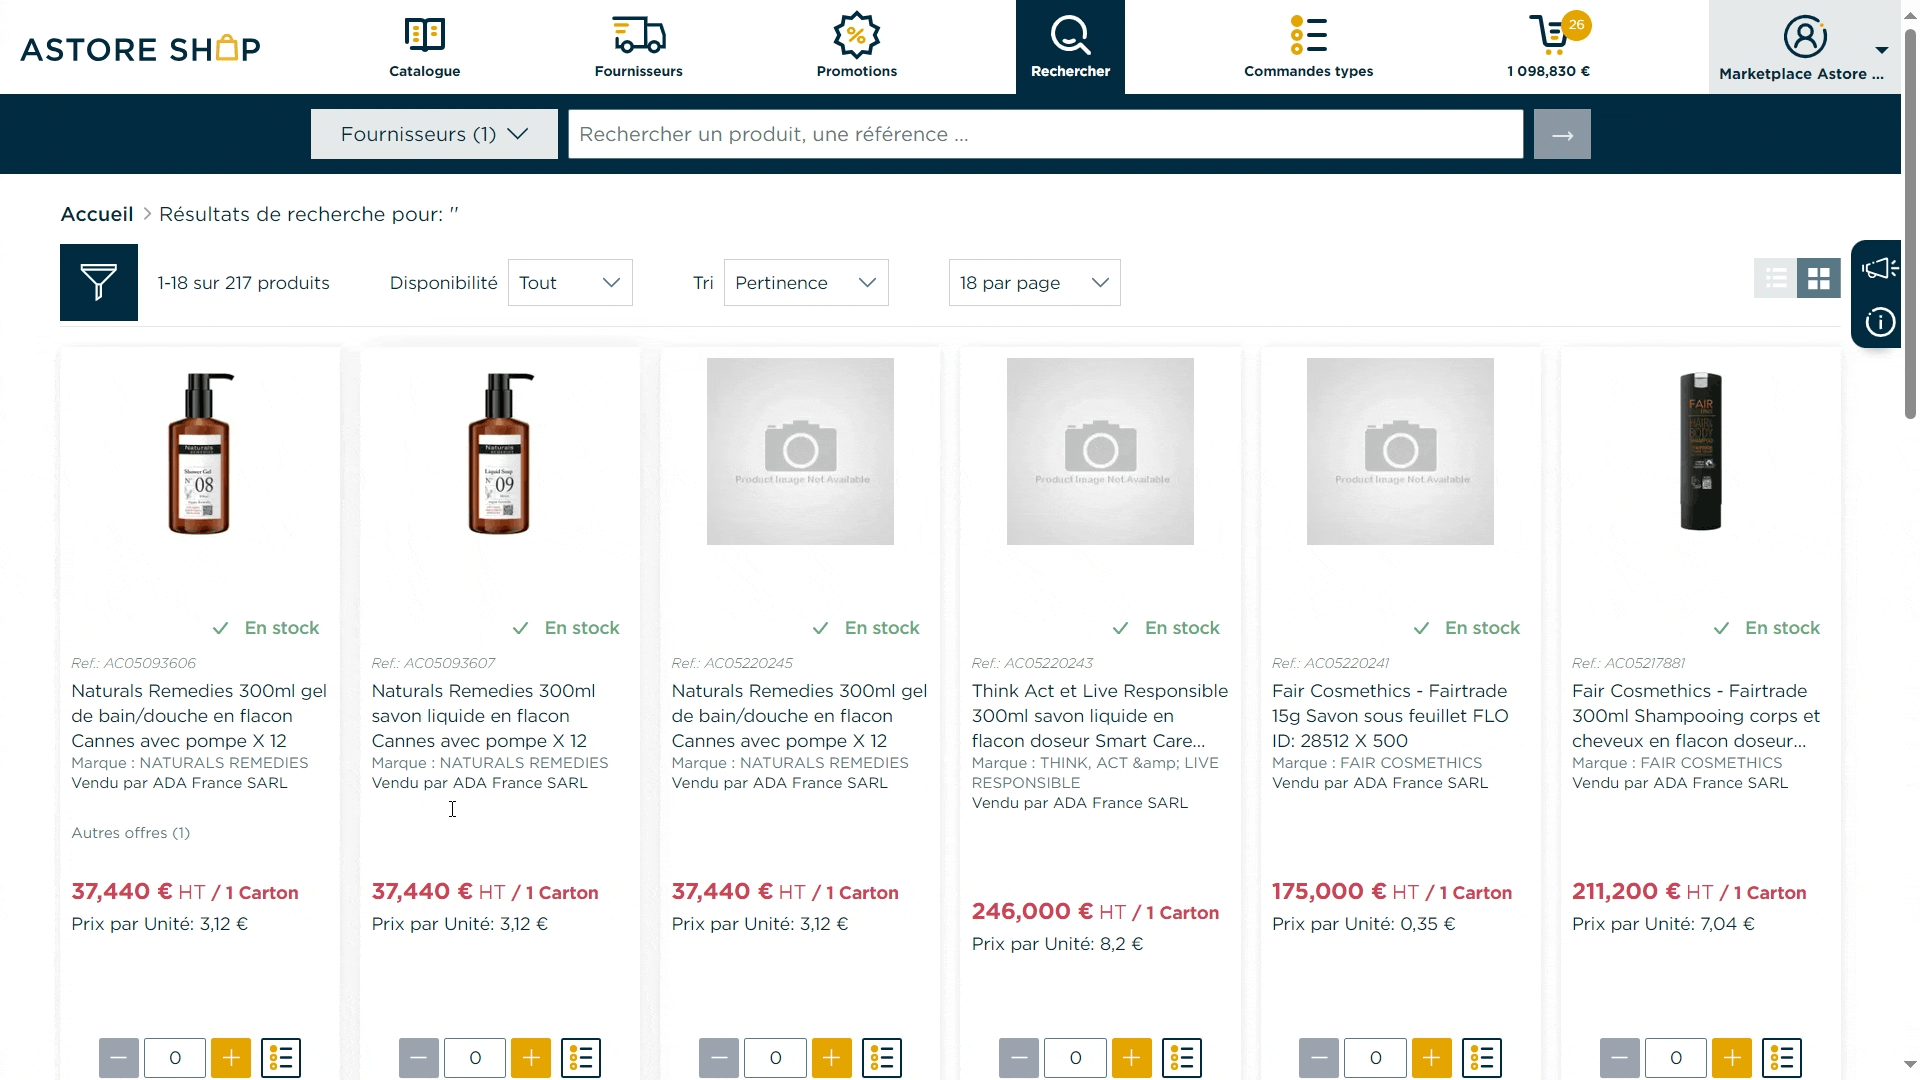Click reference text Ref.: AC05217881
The height and width of the screenshot is (1080, 1920).
(x=1628, y=663)
